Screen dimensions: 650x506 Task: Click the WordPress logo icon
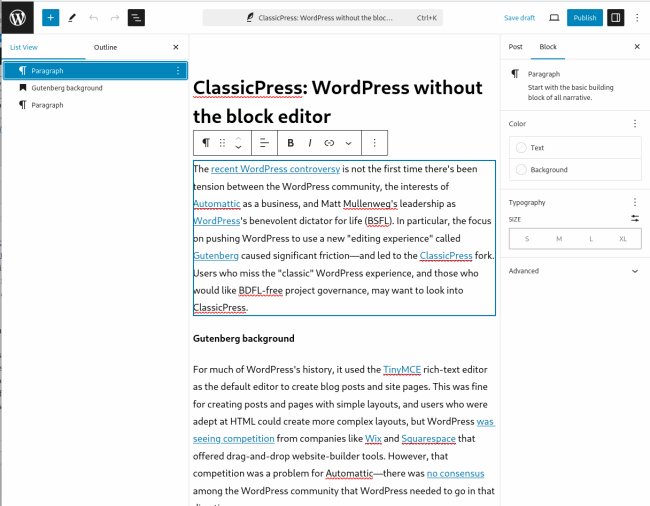(19, 17)
